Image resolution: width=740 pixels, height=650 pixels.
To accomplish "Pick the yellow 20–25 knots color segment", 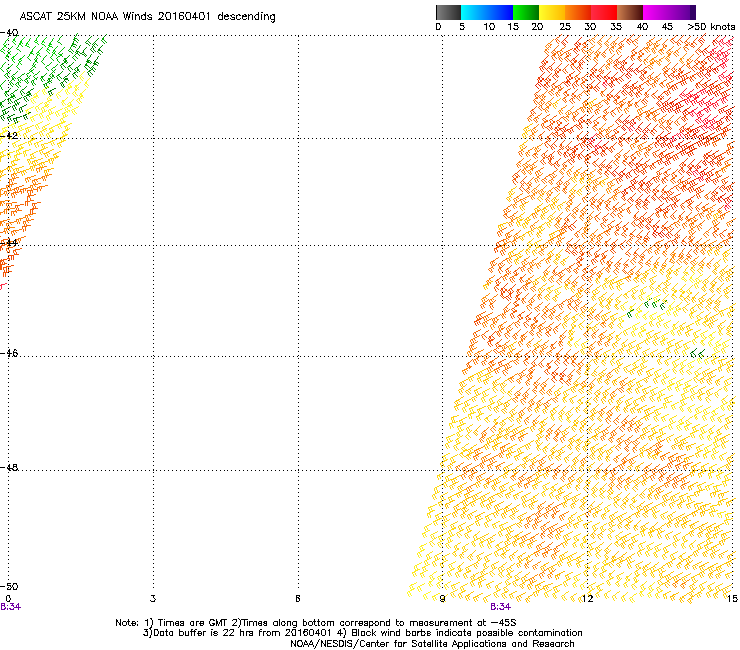I will tap(552, 12).
